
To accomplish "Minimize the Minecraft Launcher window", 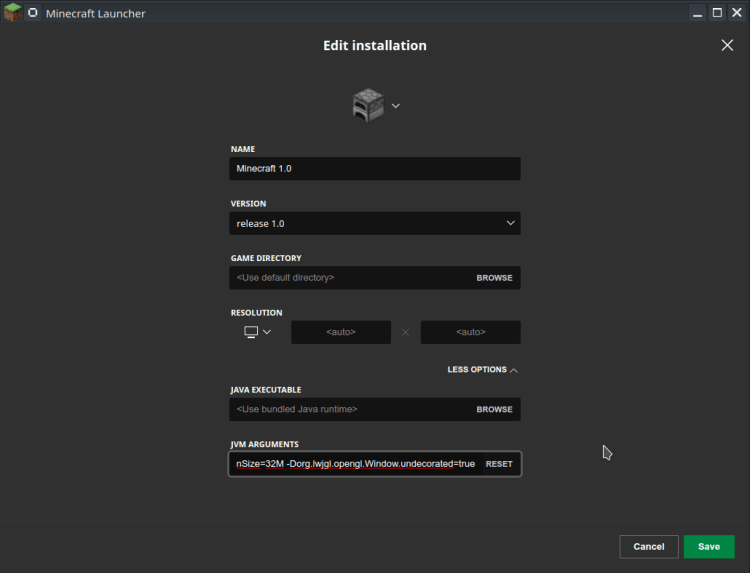I will coord(697,13).
